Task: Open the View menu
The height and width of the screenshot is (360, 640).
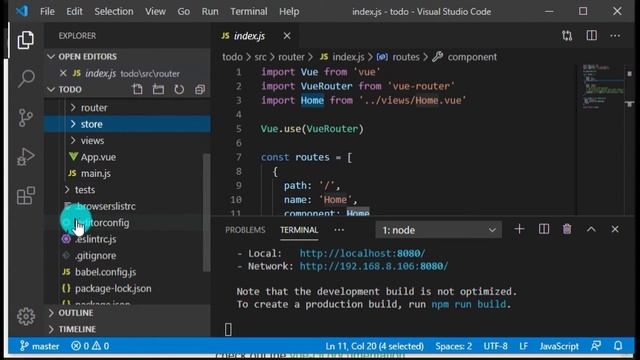Action: click(x=155, y=11)
